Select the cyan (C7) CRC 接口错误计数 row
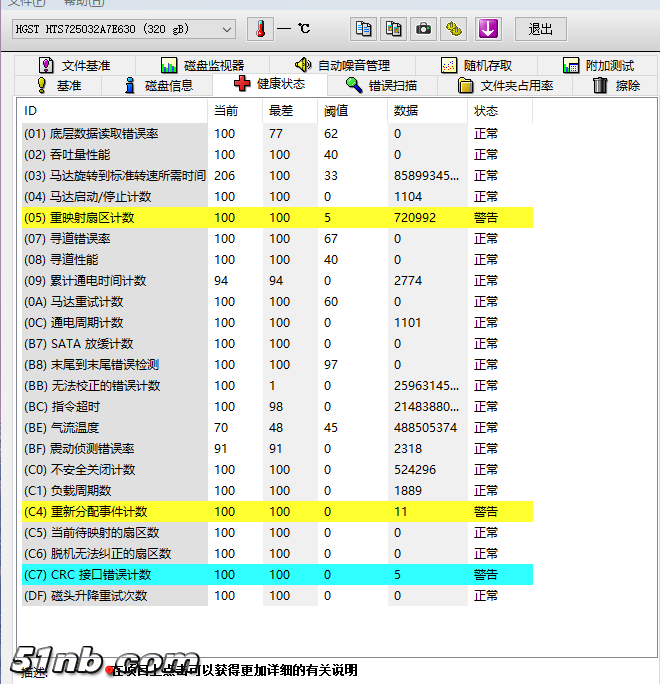The height and width of the screenshot is (684, 660). tap(275, 574)
